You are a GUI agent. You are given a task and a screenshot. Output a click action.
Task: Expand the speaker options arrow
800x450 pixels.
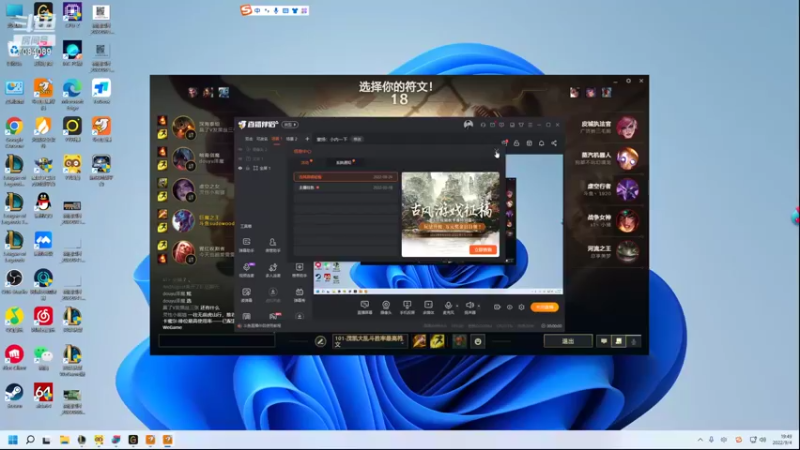pos(479,306)
